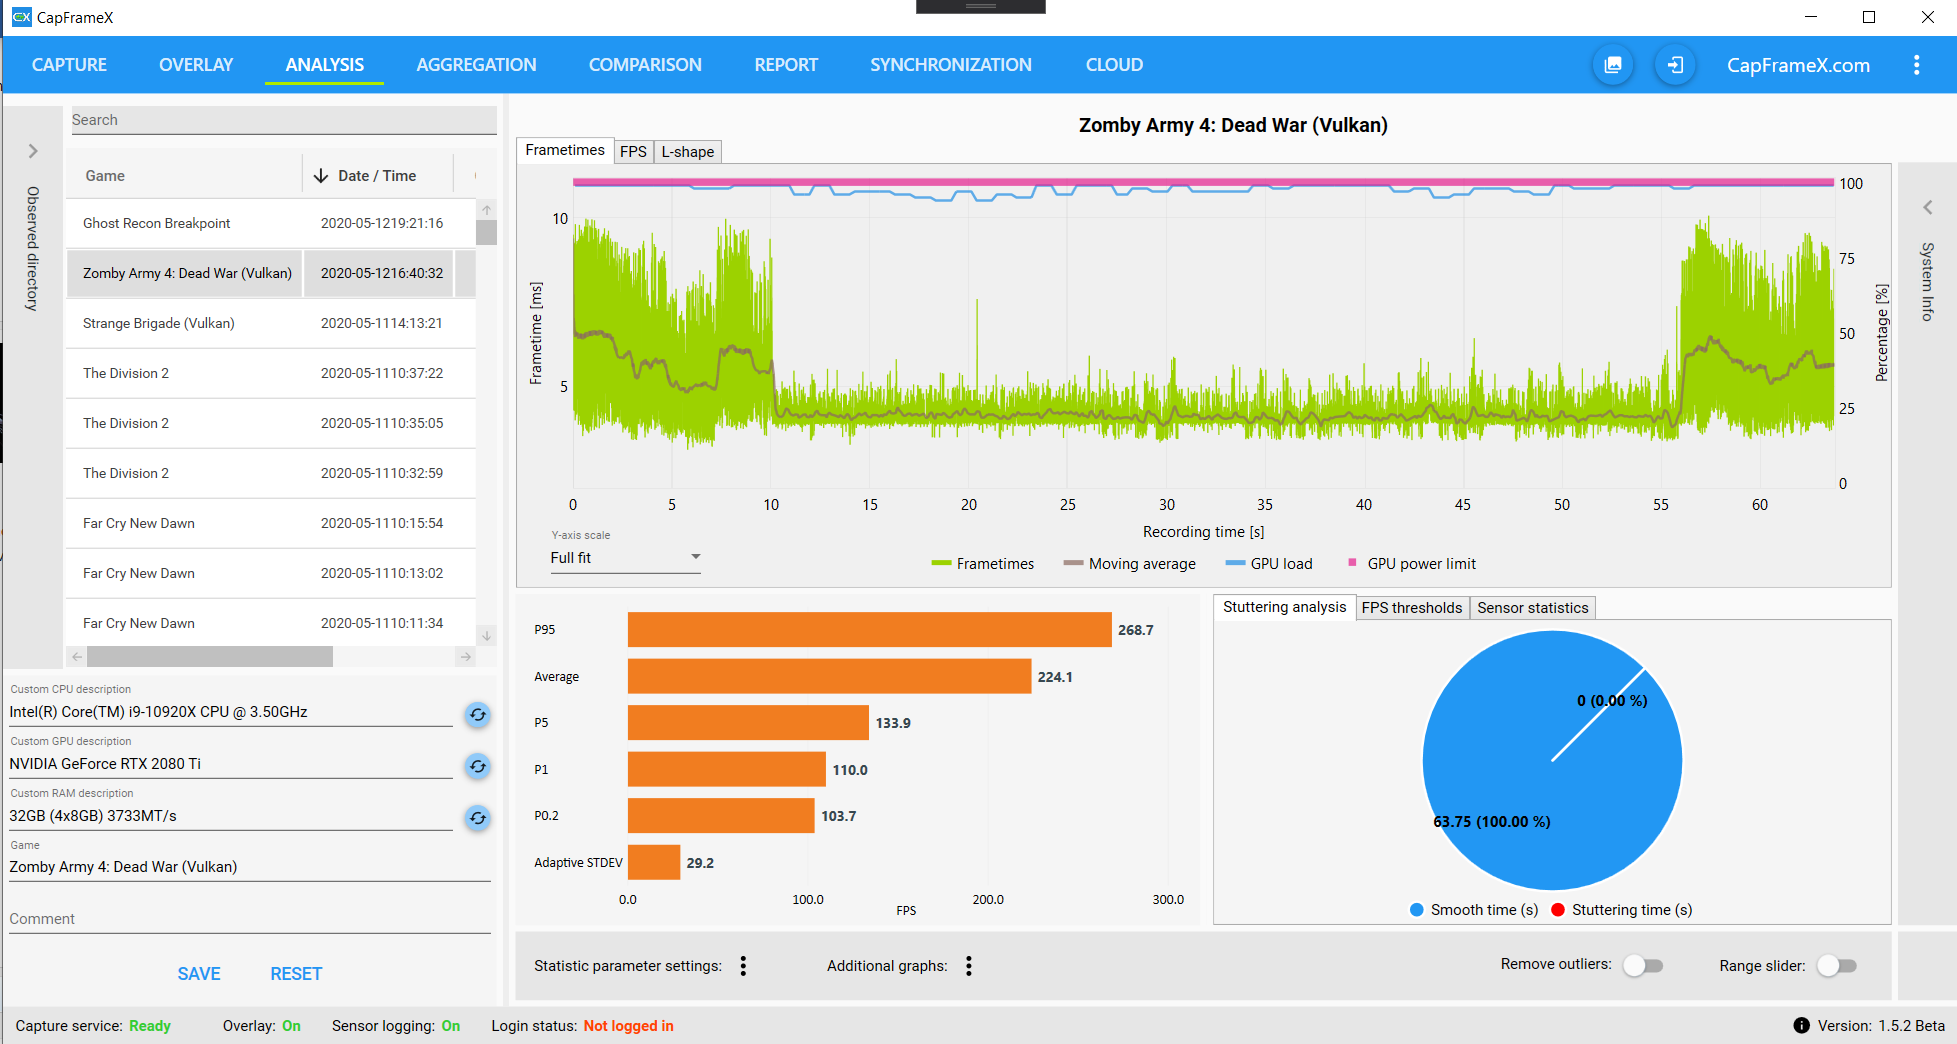Switch to the CAPTURE tab
Viewport: 1957px width, 1044px height.
point(69,65)
